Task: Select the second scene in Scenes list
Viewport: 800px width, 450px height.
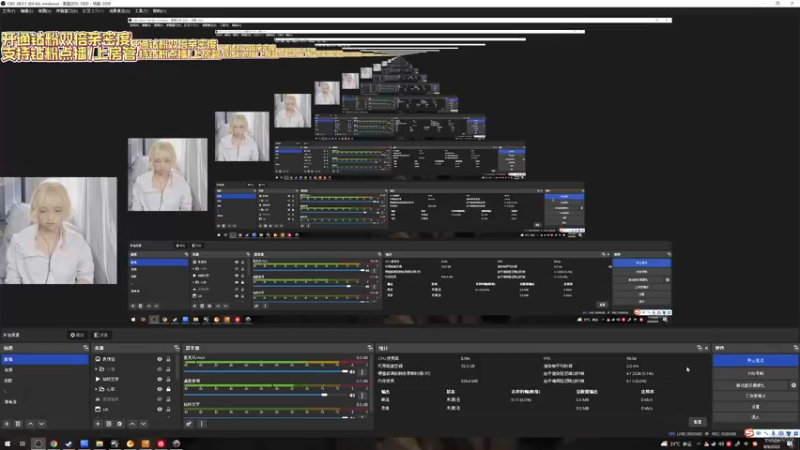Action: (x=44, y=370)
